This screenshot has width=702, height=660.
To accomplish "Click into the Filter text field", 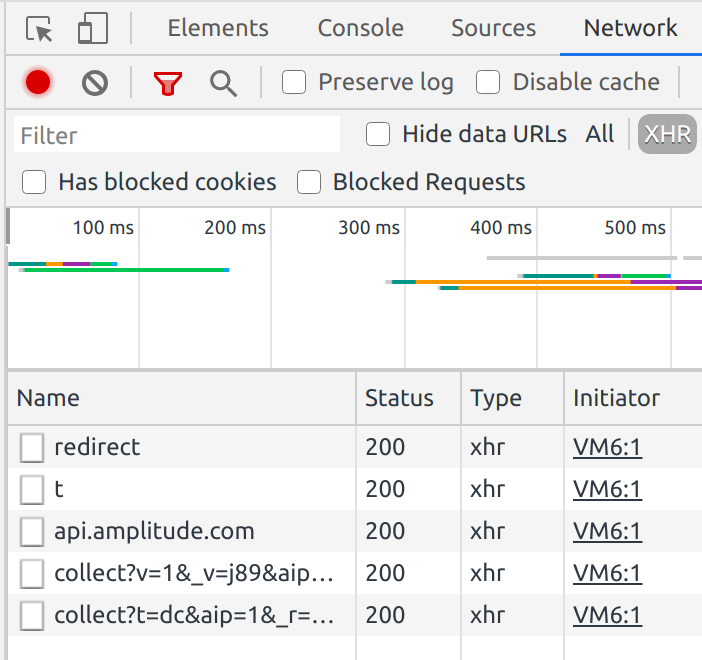I will click(x=178, y=135).
